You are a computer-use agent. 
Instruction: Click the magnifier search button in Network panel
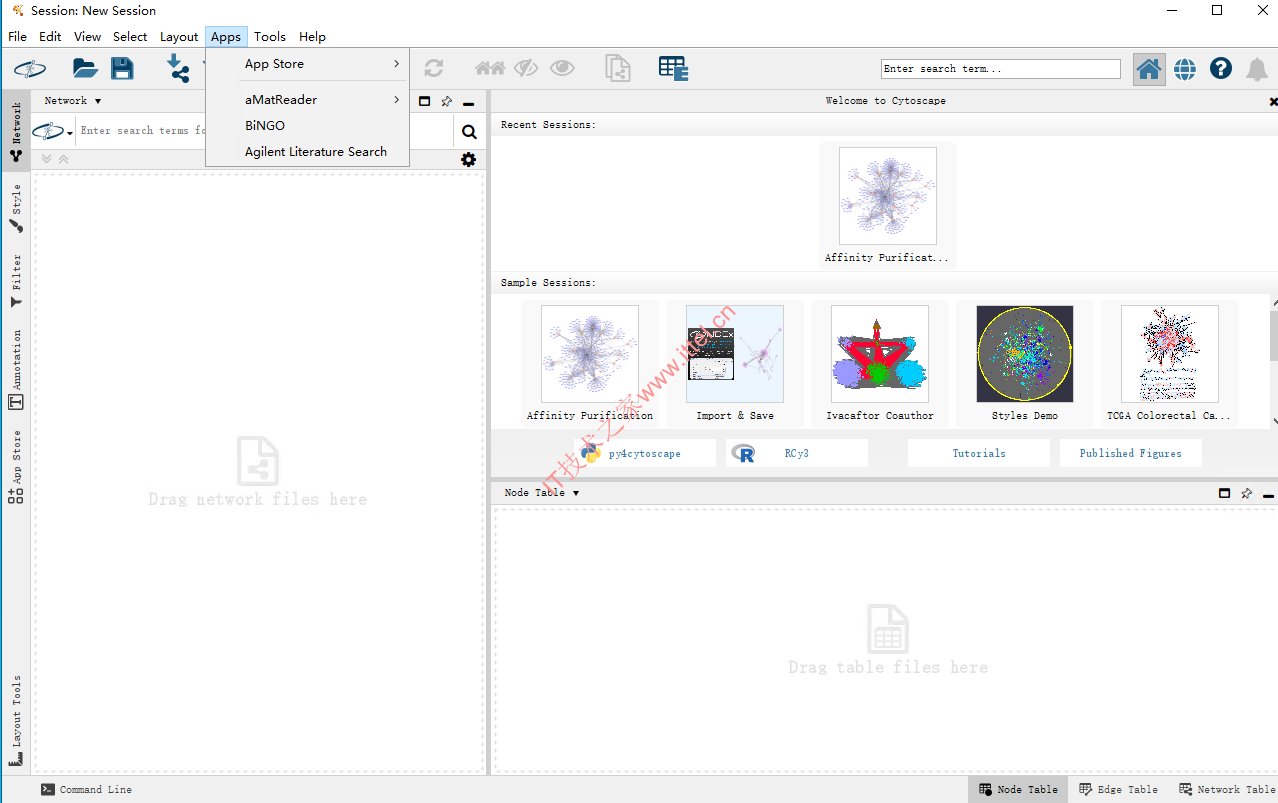tap(469, 132)
